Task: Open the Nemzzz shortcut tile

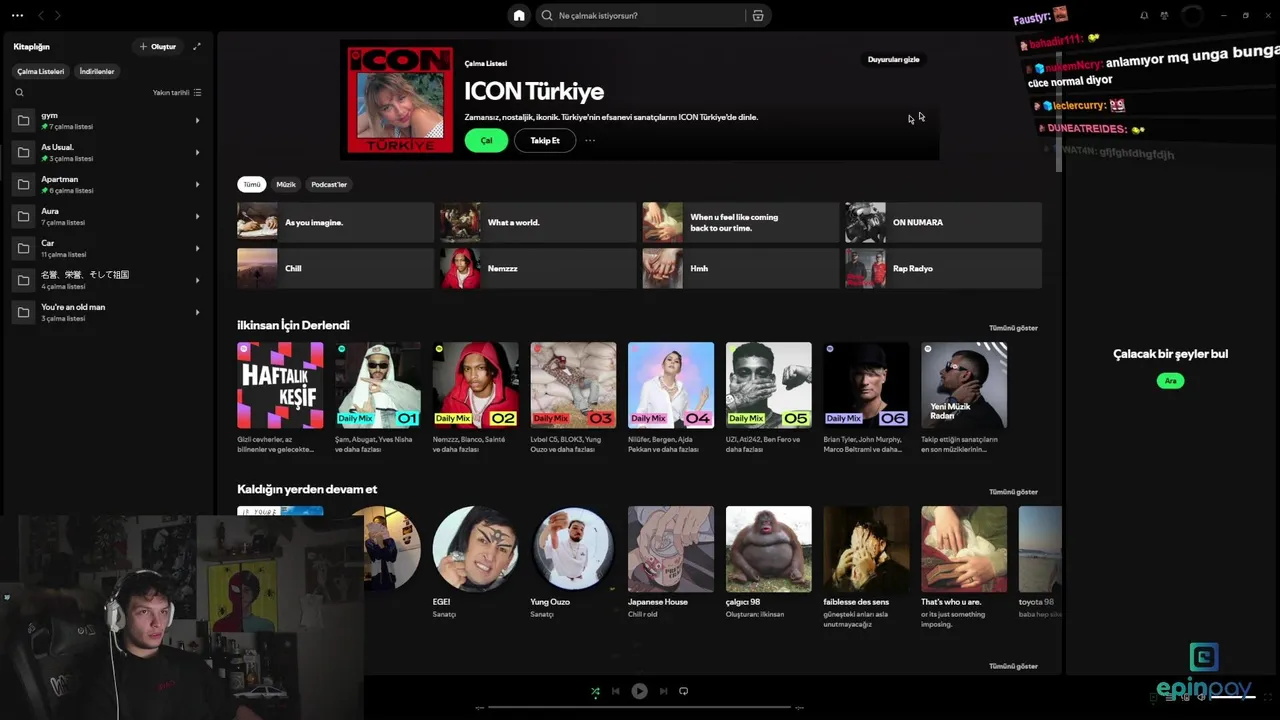Action: click(x=538, y=268)
